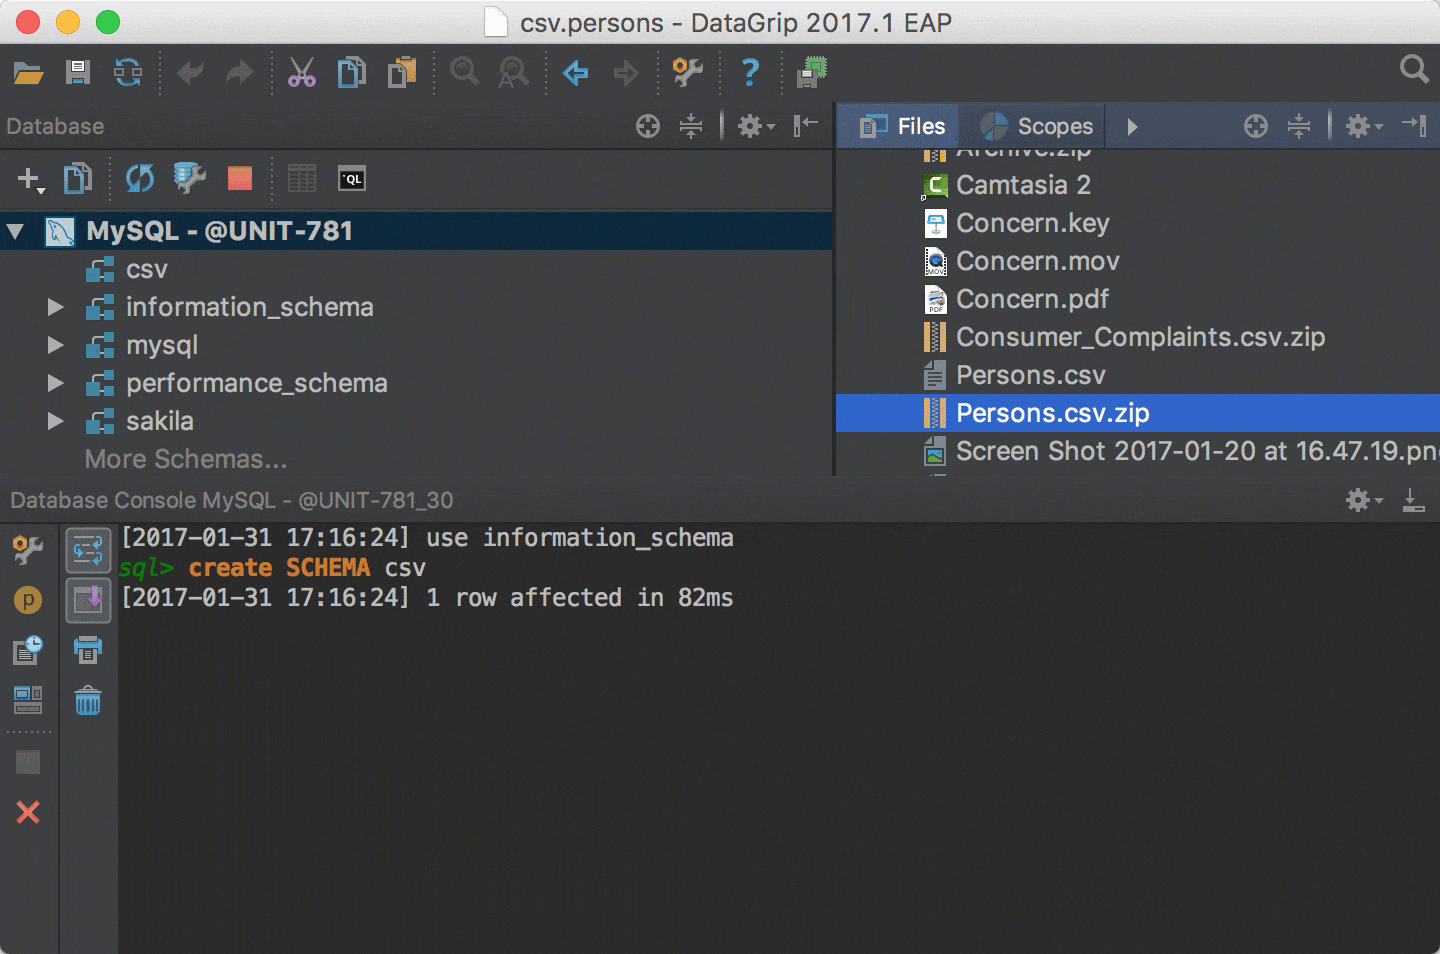Click the Synchronize refresh icon in database toolbar
The width and height of the screenshot is (1440, 954).
139,179
